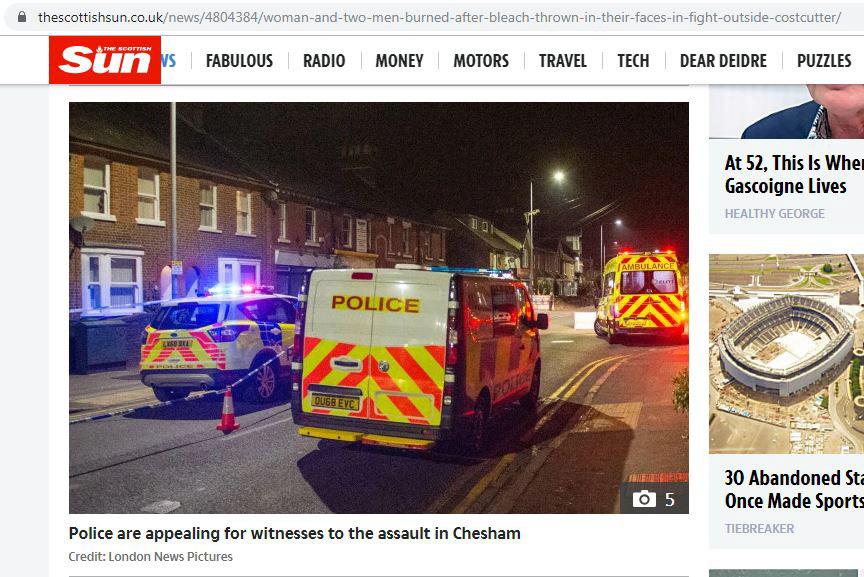Viewport: 864px width, 577px height.
Task: Open the stadium aerial photo thumbnail
Action: click(786, 354)
